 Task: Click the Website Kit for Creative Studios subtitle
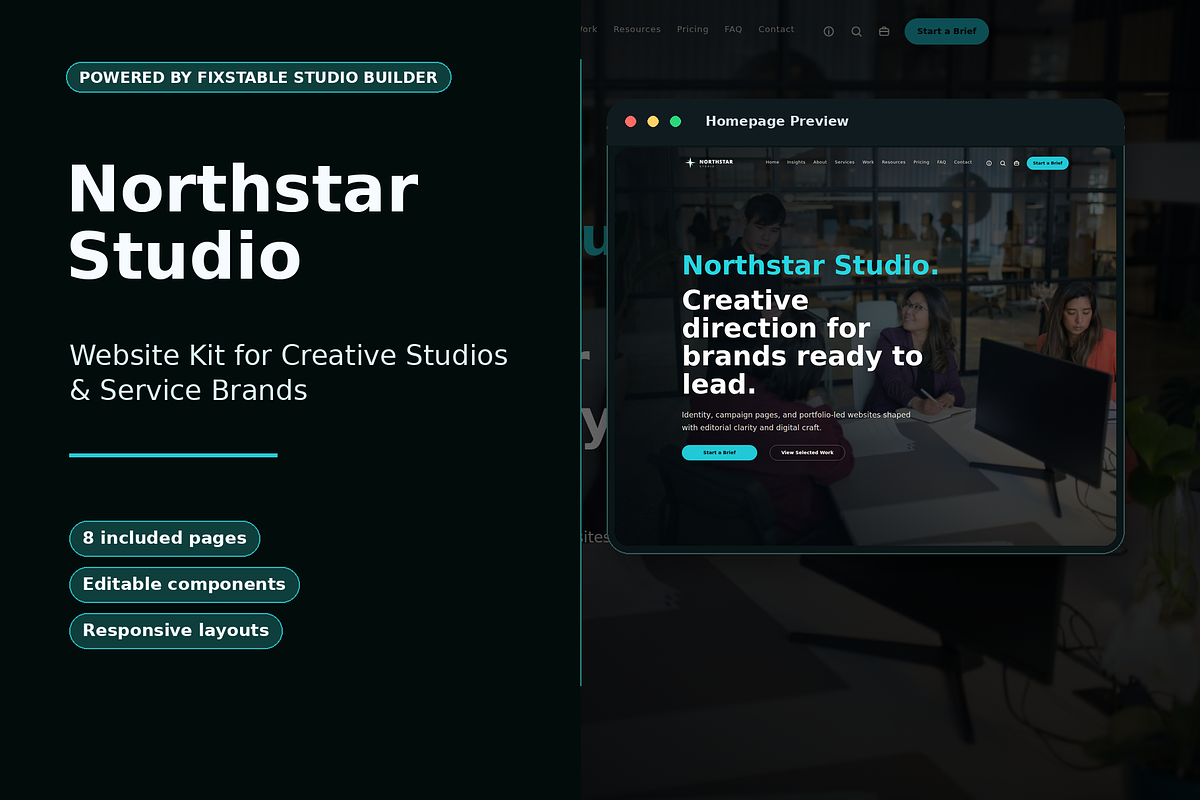coord(289,371)
